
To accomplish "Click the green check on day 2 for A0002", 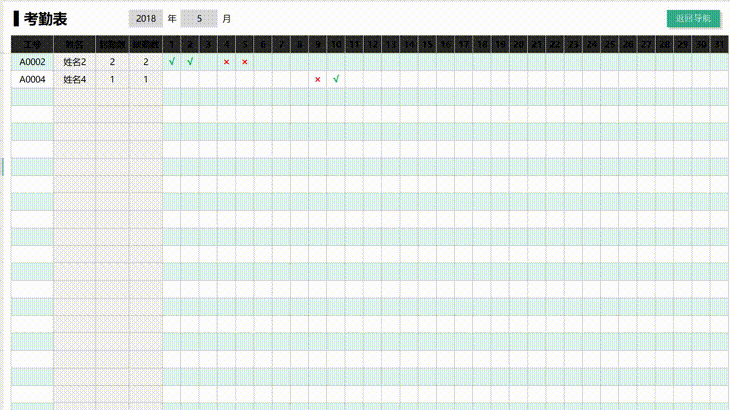I will pos(190,62).
